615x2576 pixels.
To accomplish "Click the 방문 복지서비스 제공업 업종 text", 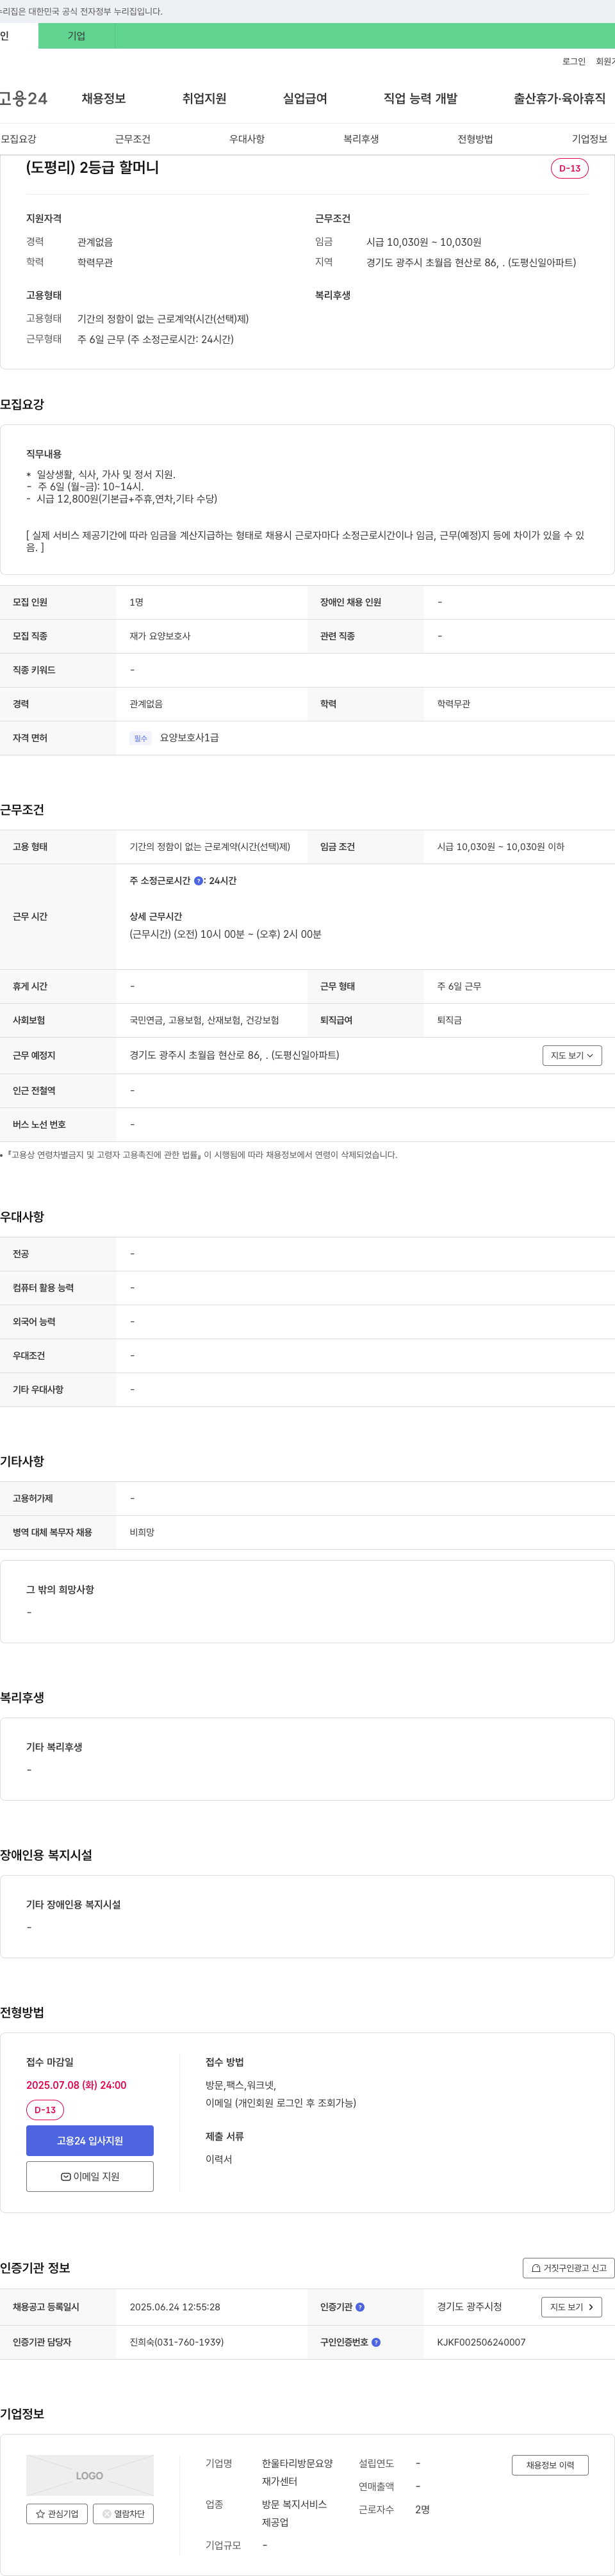I will point(294,2513).
